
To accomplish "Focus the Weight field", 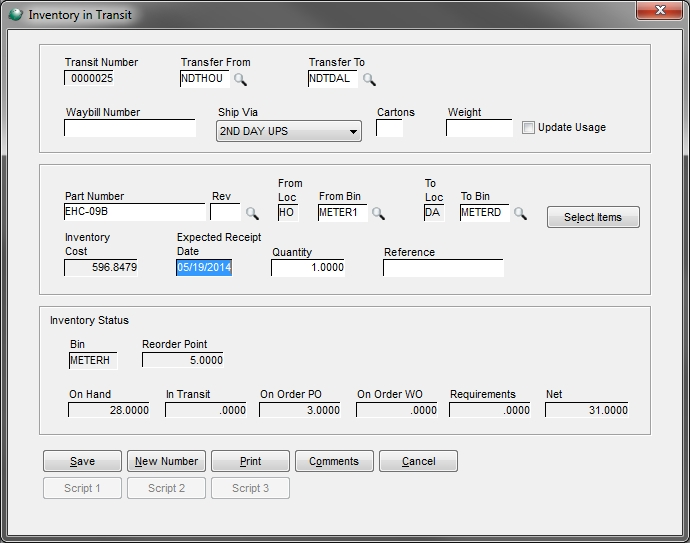I will click(x=479, y=128).
